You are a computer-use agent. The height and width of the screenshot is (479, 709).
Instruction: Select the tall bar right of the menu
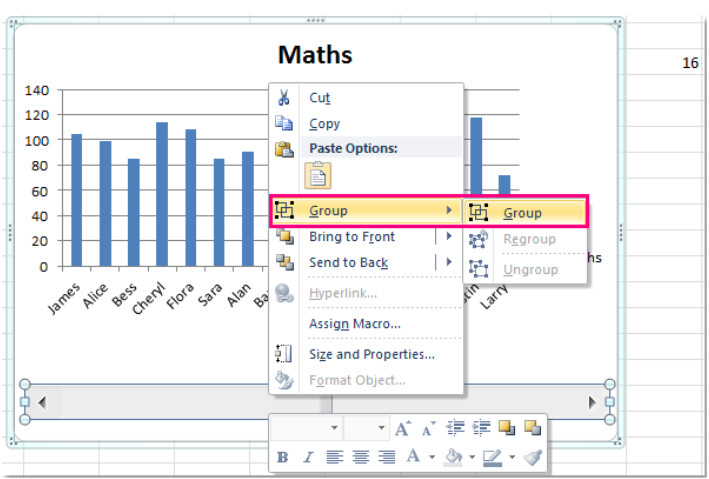pos(476,155)
